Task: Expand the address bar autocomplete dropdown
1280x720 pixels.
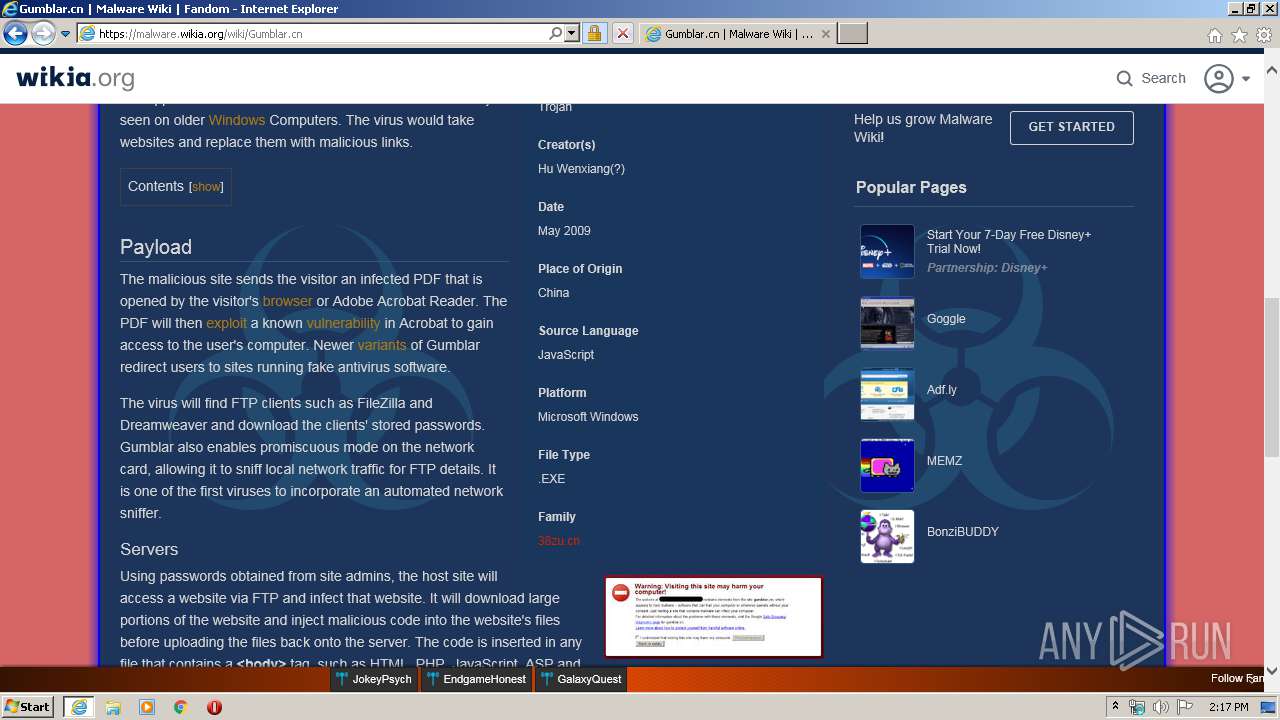Action: point(572,33)
